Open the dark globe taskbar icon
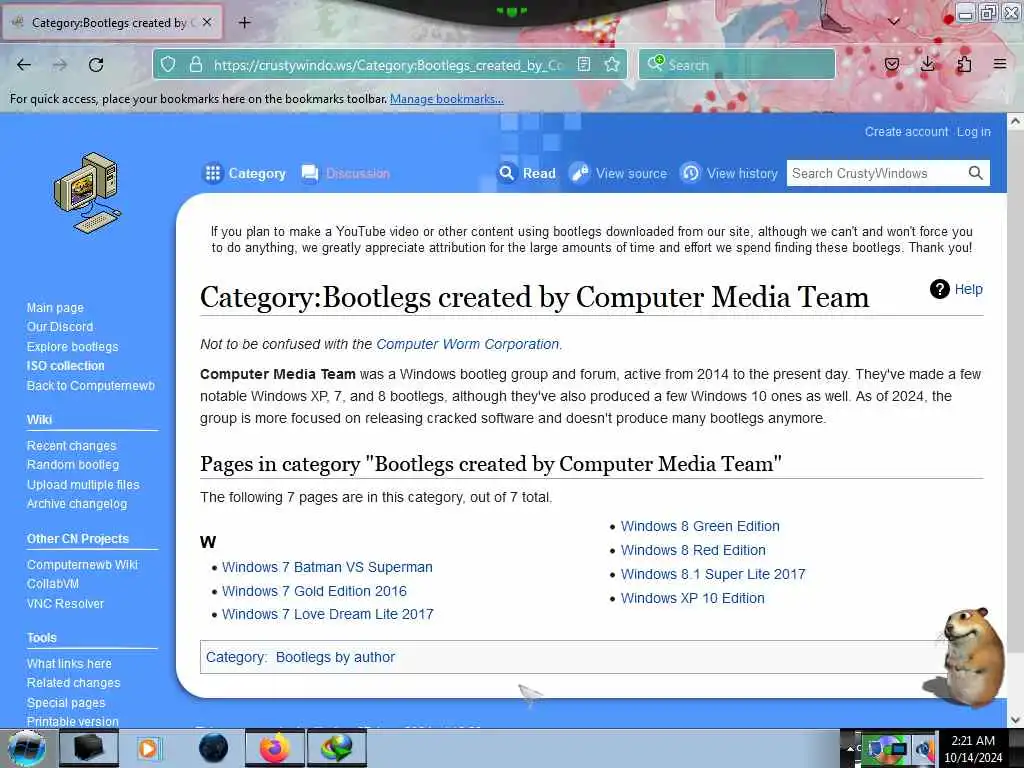The width and height of the screenshot is (1024, 768). click(214, 748)
